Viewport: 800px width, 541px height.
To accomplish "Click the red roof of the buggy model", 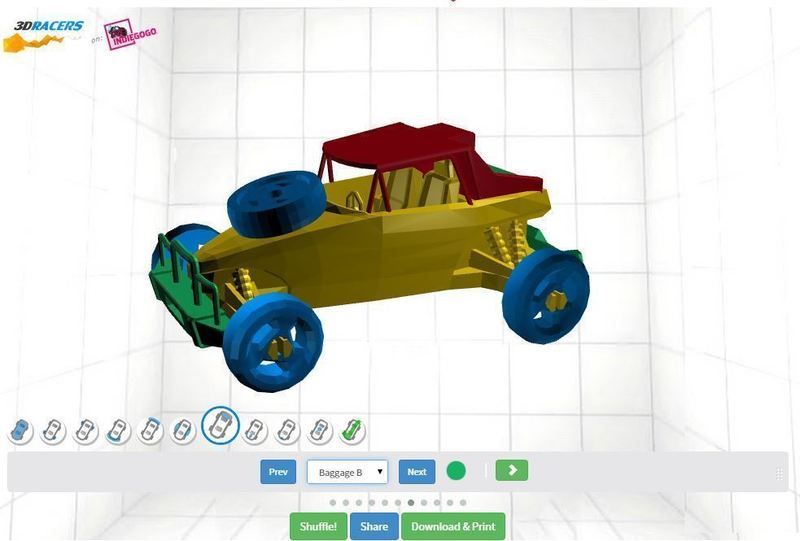I will (403, 145).
